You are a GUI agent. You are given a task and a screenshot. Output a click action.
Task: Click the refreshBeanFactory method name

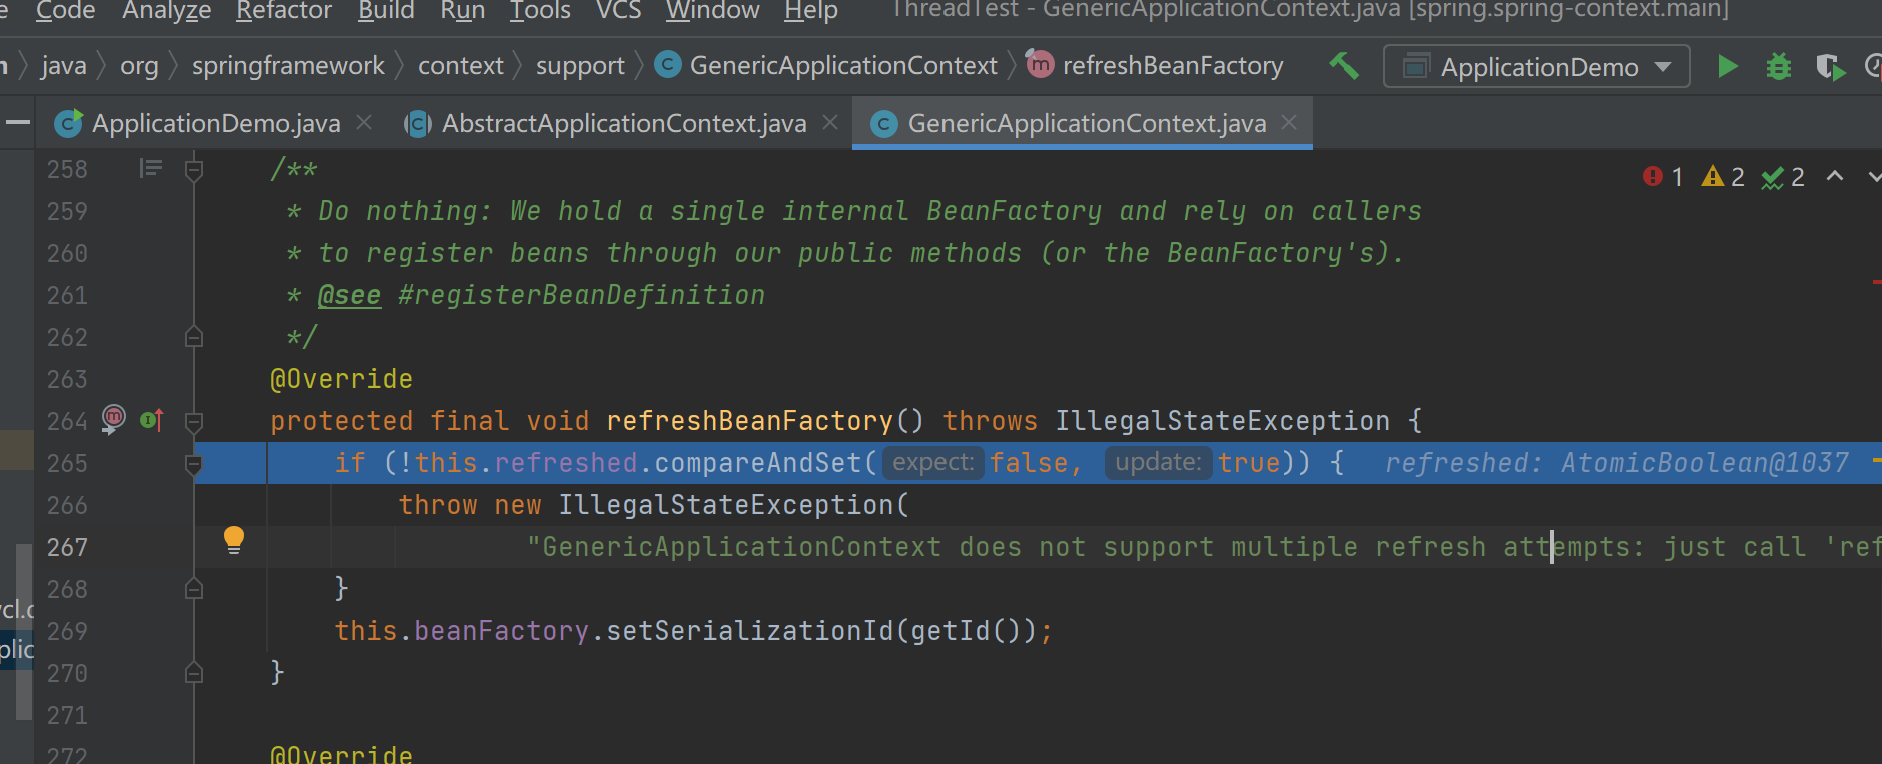point(749,421)
